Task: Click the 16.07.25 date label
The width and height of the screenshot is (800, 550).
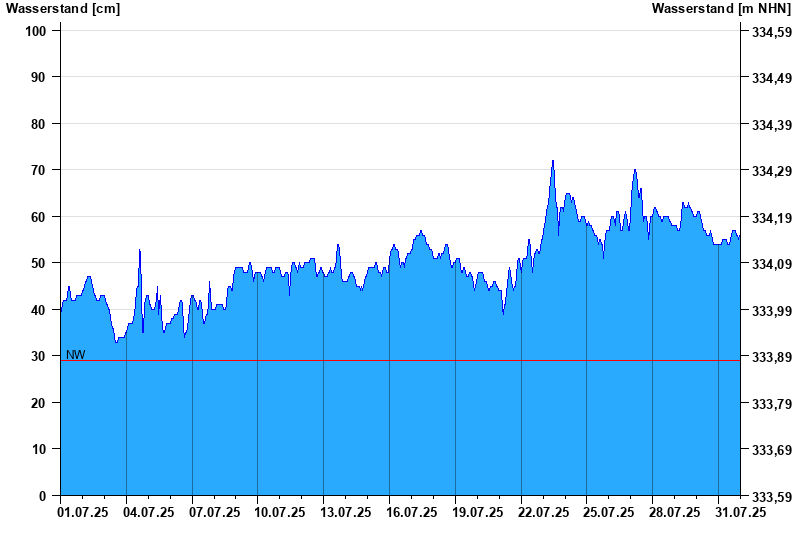Action: (412, 512)
